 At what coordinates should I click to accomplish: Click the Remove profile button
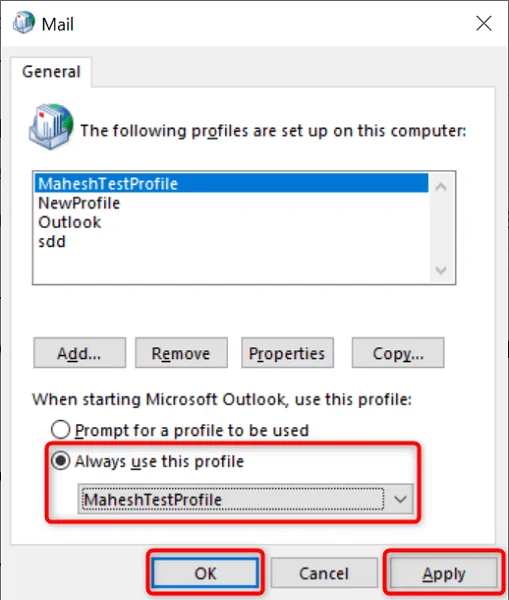point(181,353)
